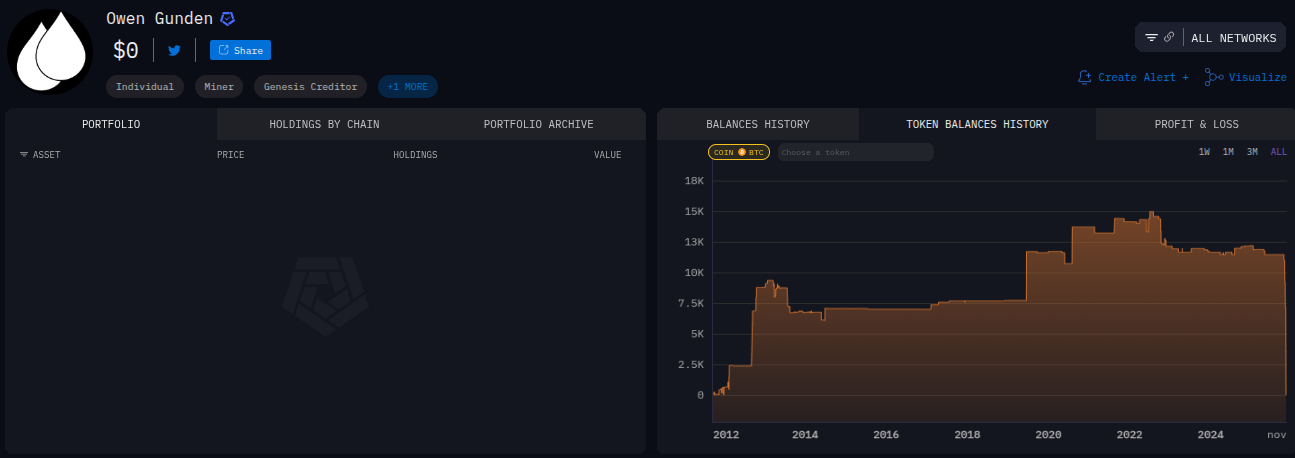Click the filter icon beside ASSET header

(24, 155)
